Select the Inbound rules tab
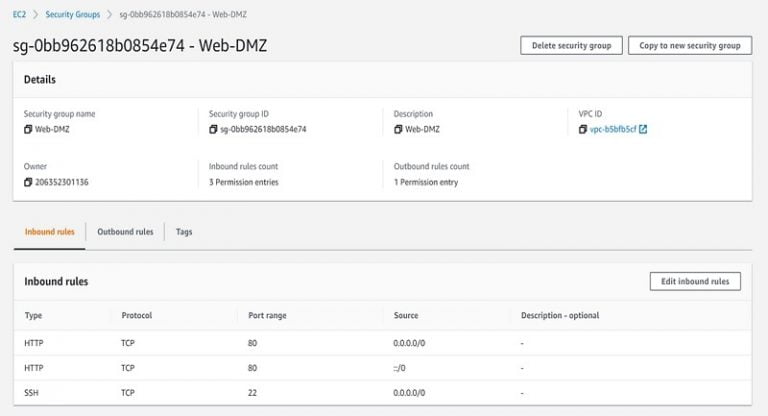This screenshot has width=768, height=416. (49, 232)
